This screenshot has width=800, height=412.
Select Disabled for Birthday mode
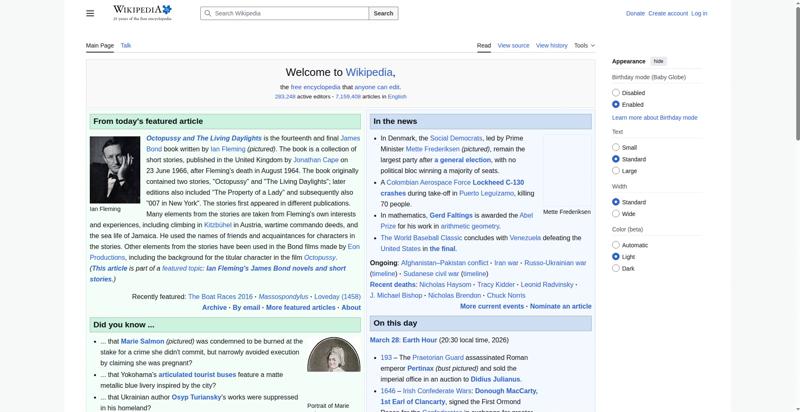(x=616, y=93)
